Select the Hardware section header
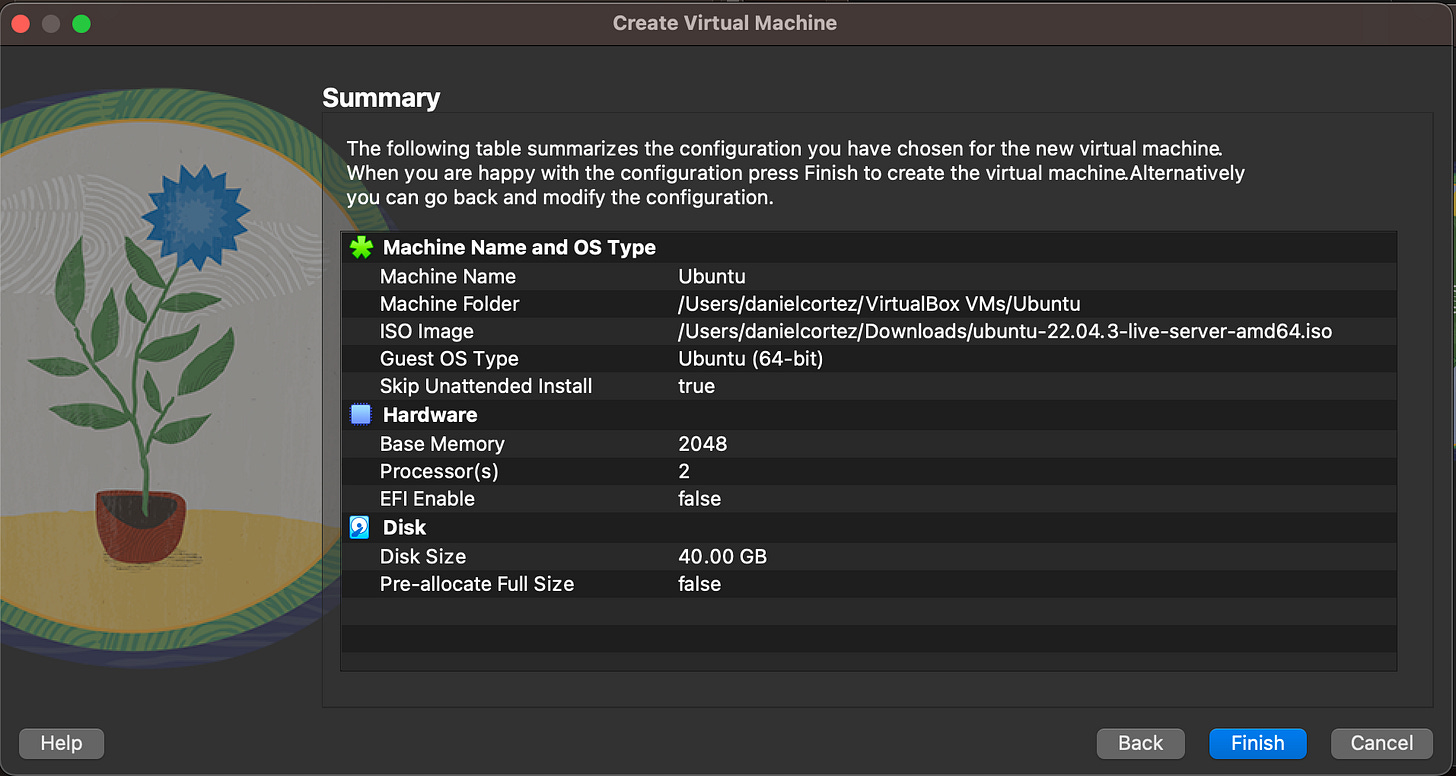The image size is (1456, 776). [430, 414]
